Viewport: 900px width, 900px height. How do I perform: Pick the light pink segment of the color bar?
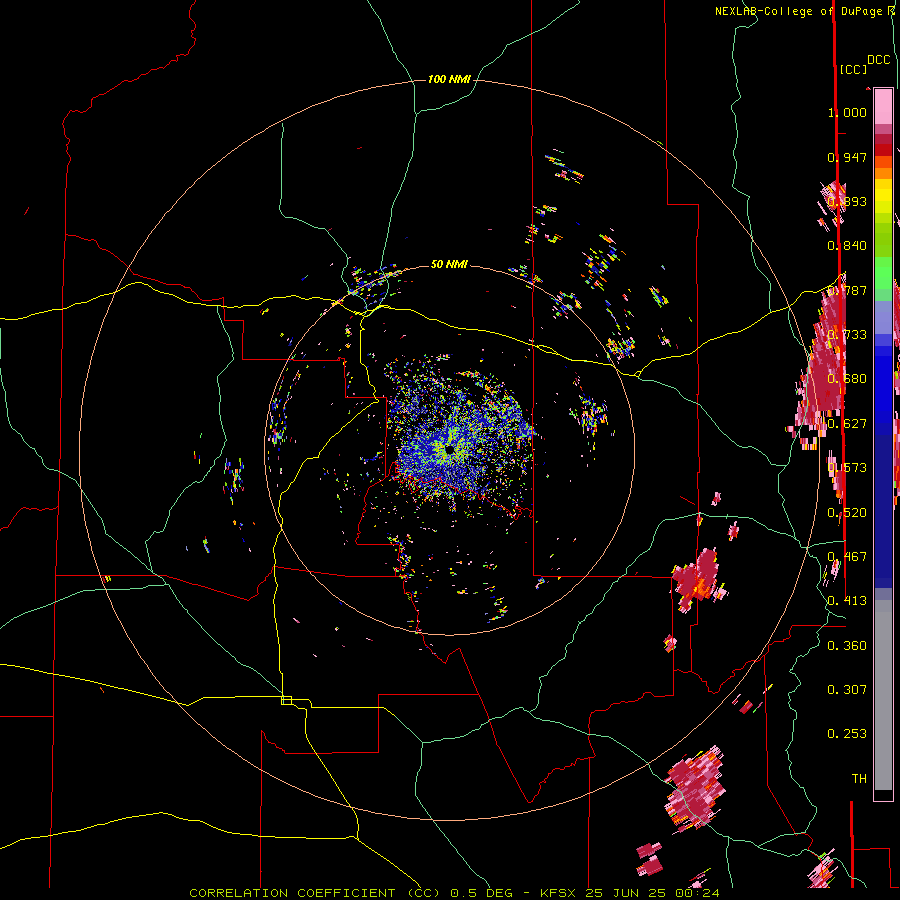pyautogui.click(x=883, y=107)
